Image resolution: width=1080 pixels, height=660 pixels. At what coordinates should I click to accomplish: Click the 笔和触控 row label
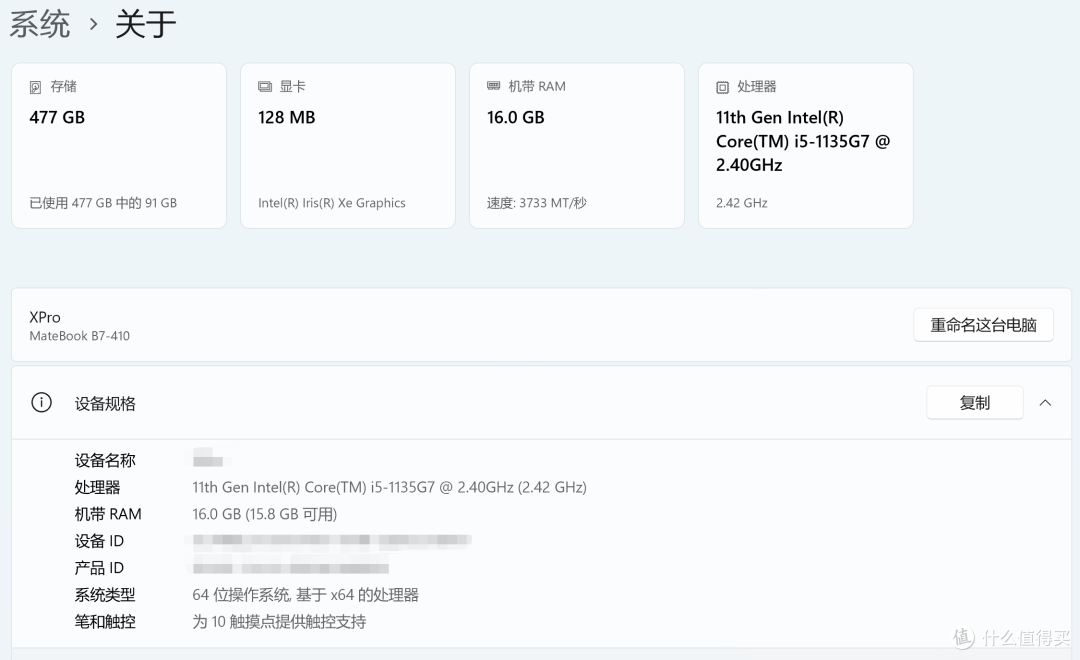click(105, 621)
